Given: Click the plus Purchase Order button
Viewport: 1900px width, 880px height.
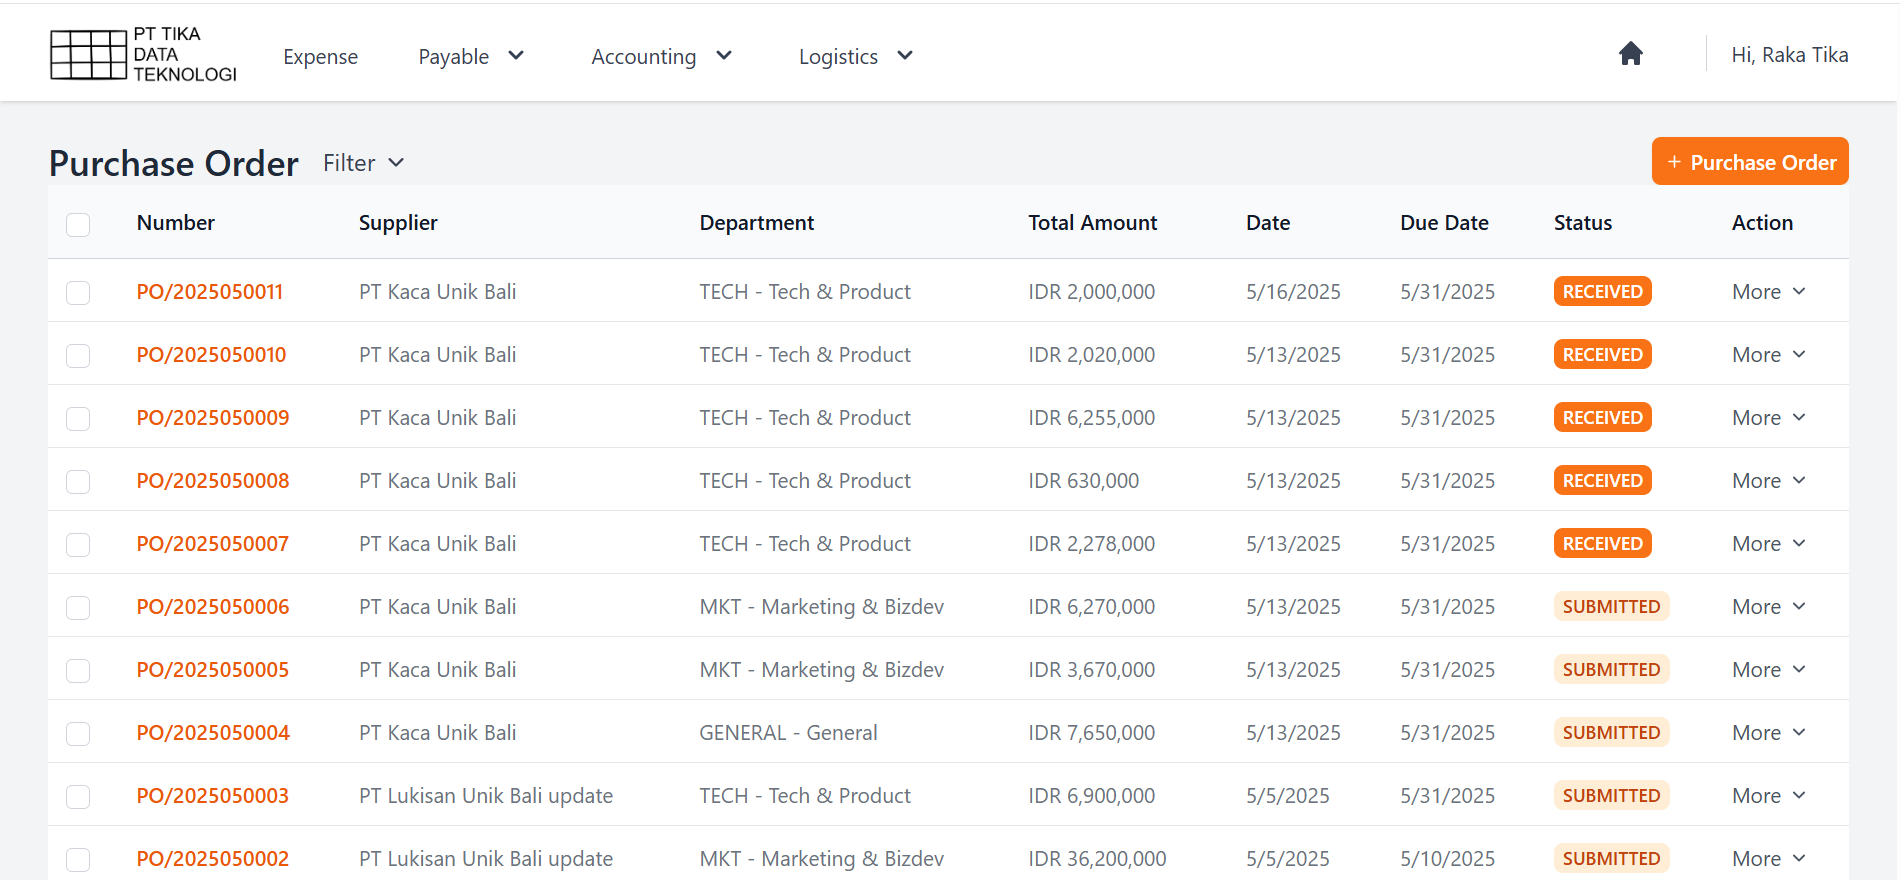Looking at the screenshot, I should [x=1749, y=162].
